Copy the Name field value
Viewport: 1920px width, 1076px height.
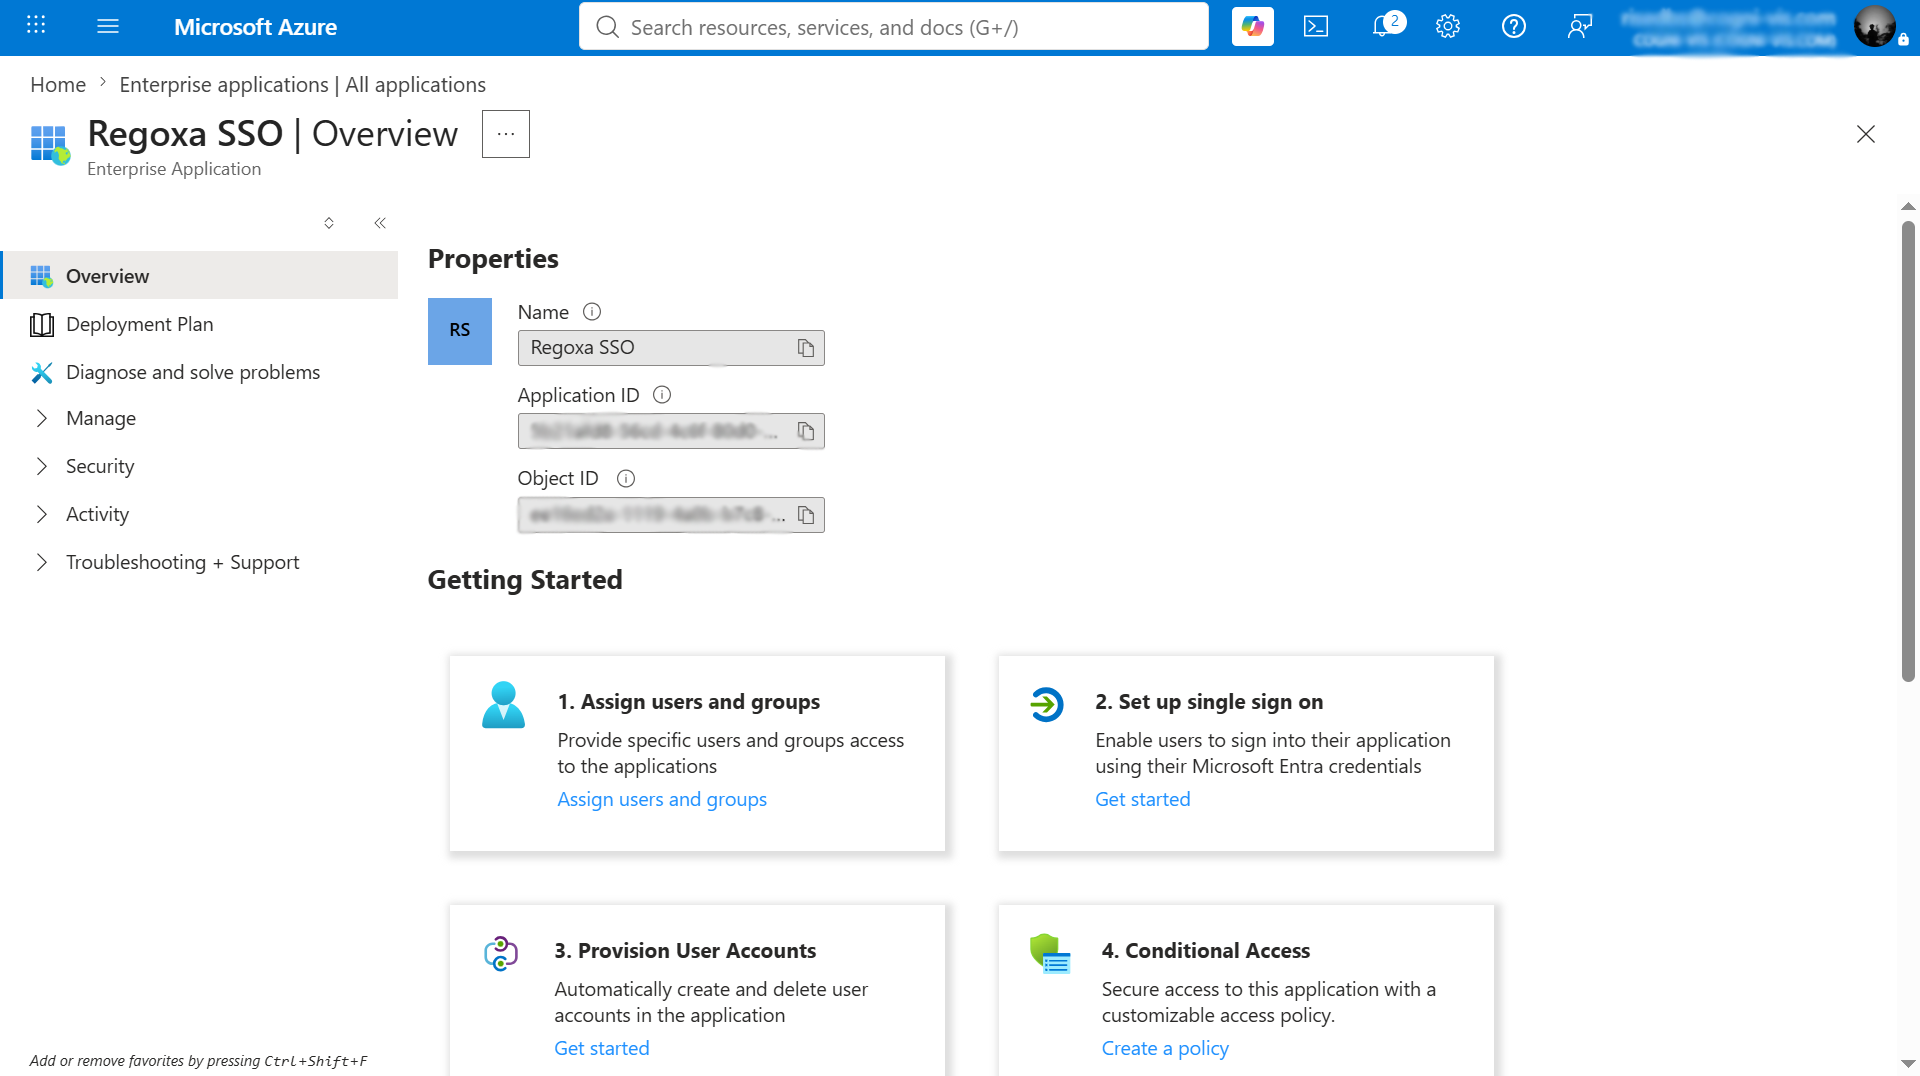click(x=806, y=348)
